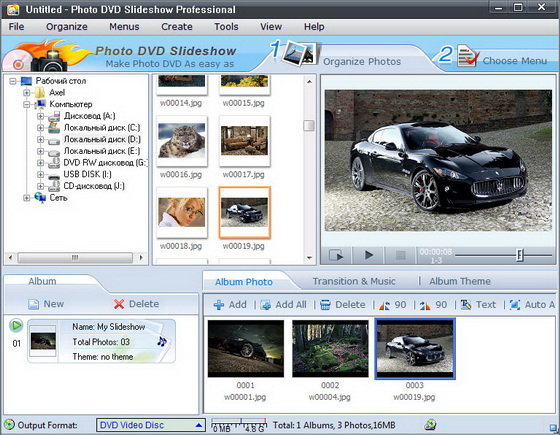This screenshot has width=560, height=435.
Task: Select thumbnail w00015.jpg
Action: pos(244,85)
